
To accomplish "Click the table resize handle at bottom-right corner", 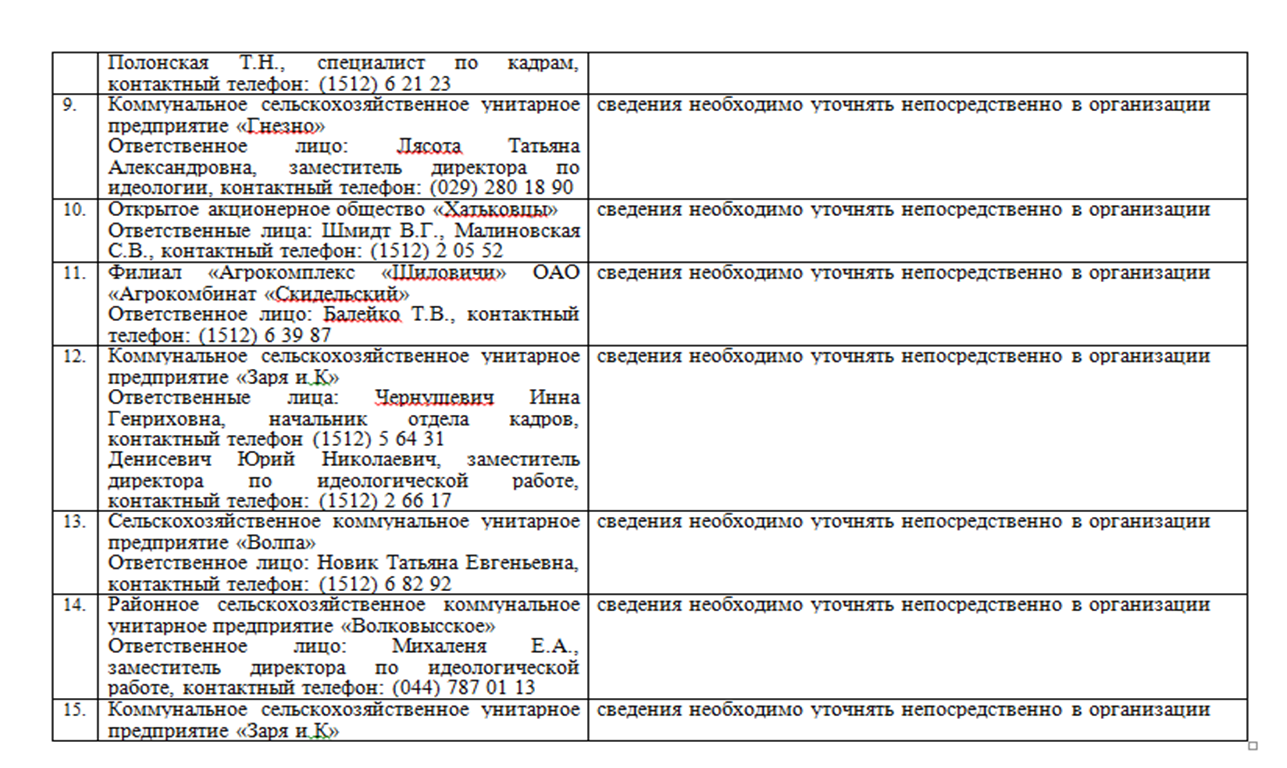I will [1253, 745].
